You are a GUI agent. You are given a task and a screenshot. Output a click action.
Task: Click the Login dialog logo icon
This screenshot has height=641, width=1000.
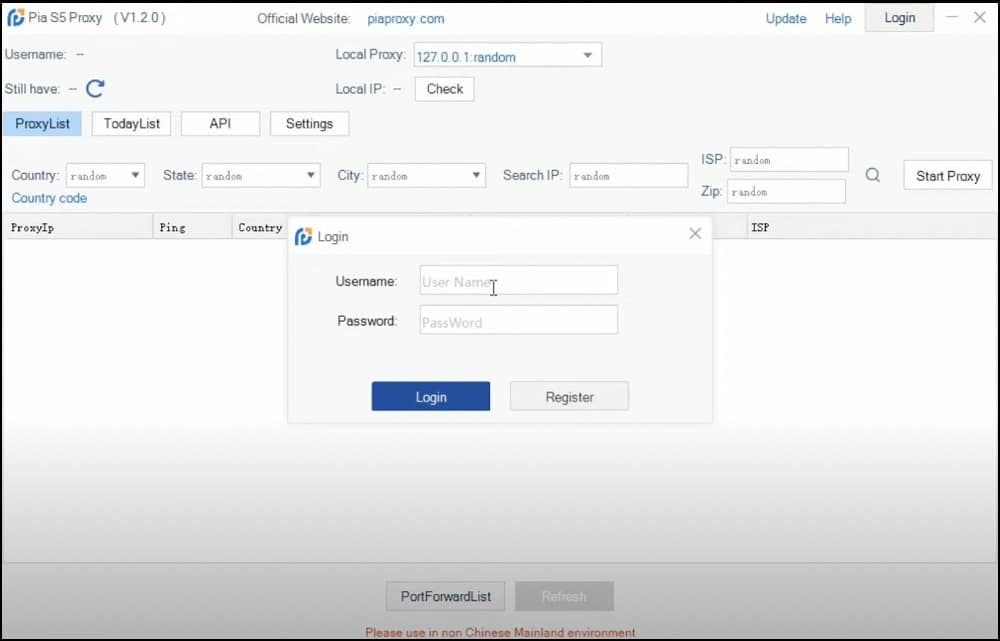point(303,237)
